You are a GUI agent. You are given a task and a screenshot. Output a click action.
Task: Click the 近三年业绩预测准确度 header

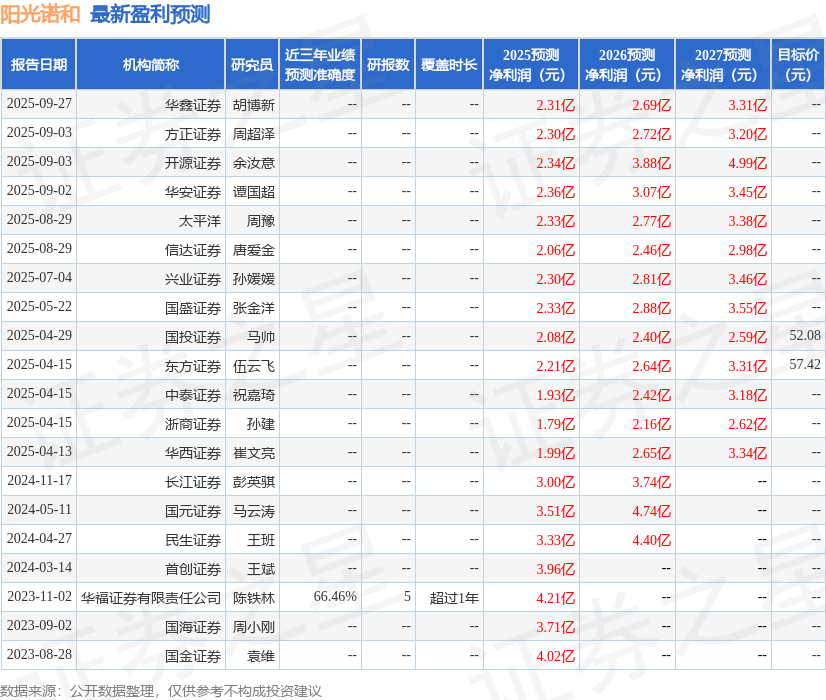pos(320,64)
